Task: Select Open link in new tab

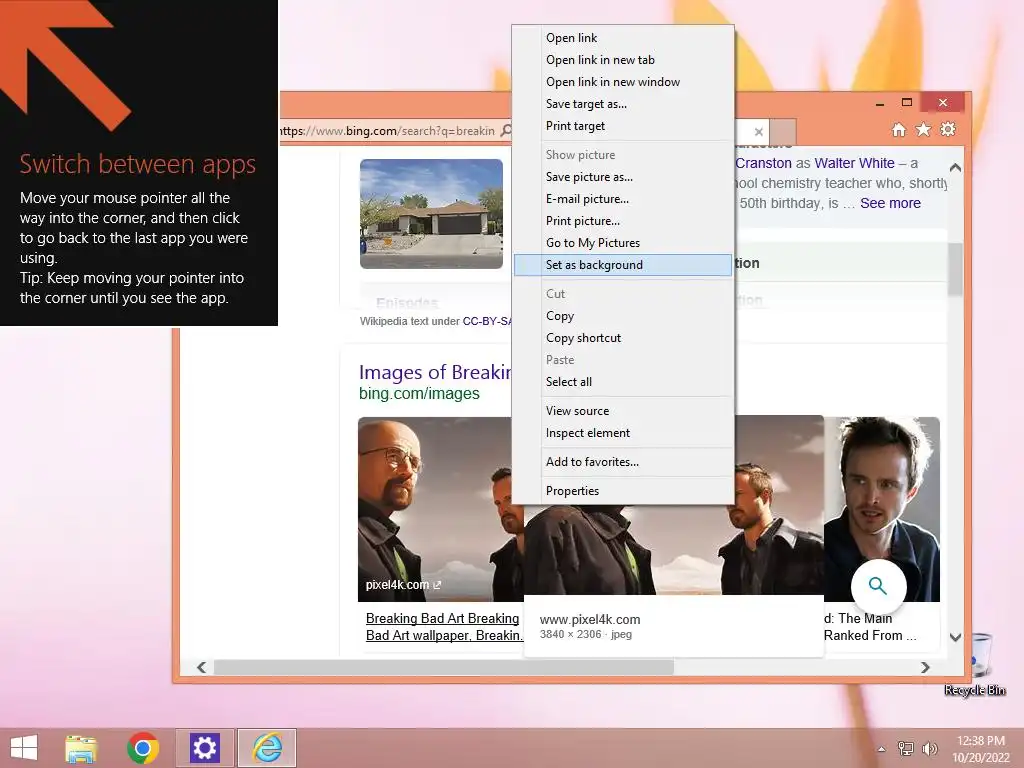Action: pos(622,60)
